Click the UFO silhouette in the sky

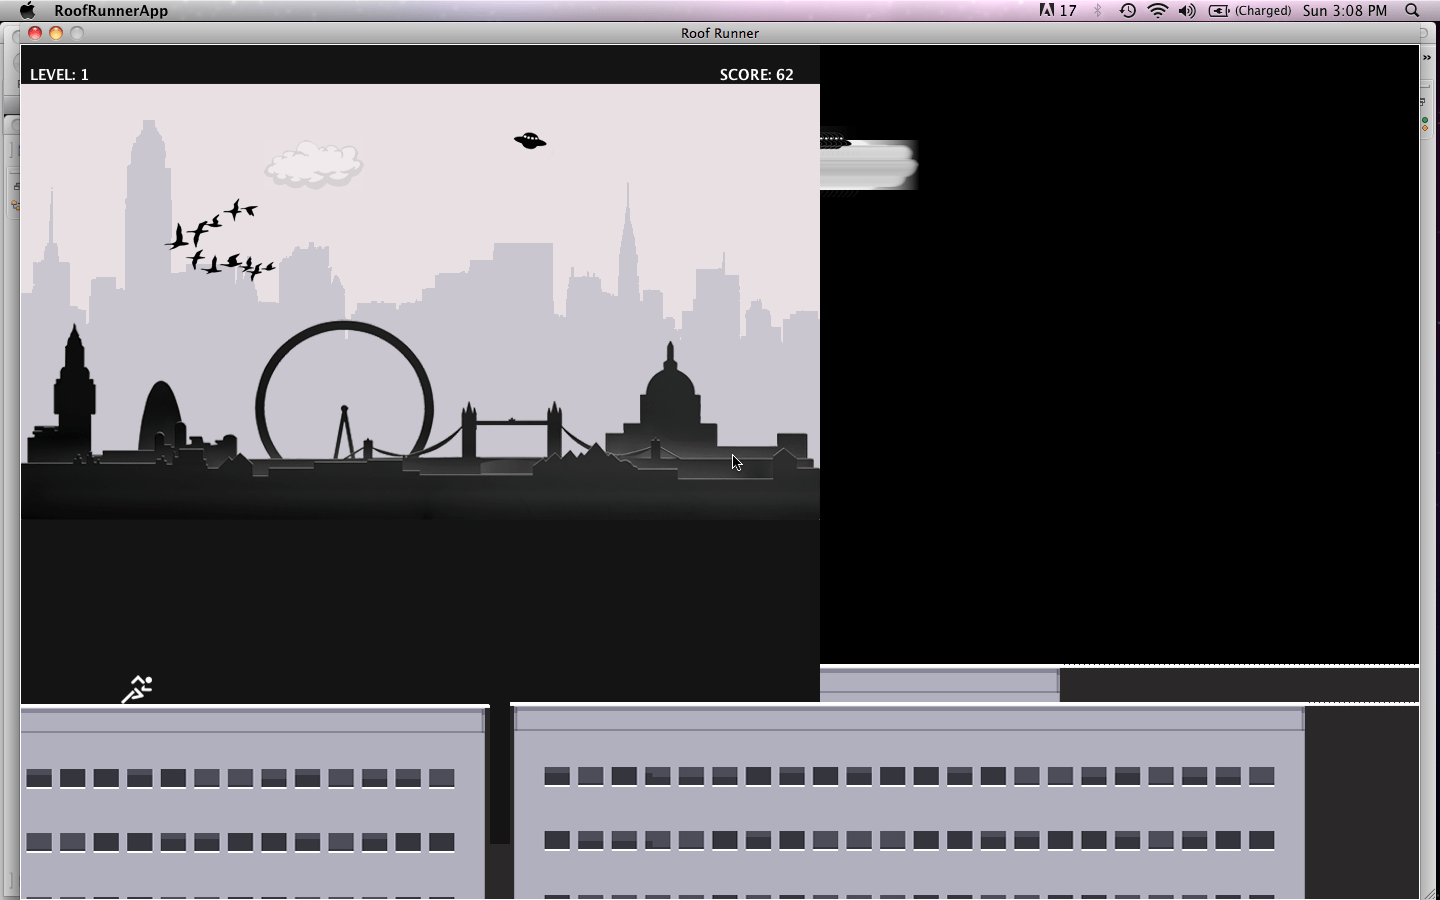530,141
